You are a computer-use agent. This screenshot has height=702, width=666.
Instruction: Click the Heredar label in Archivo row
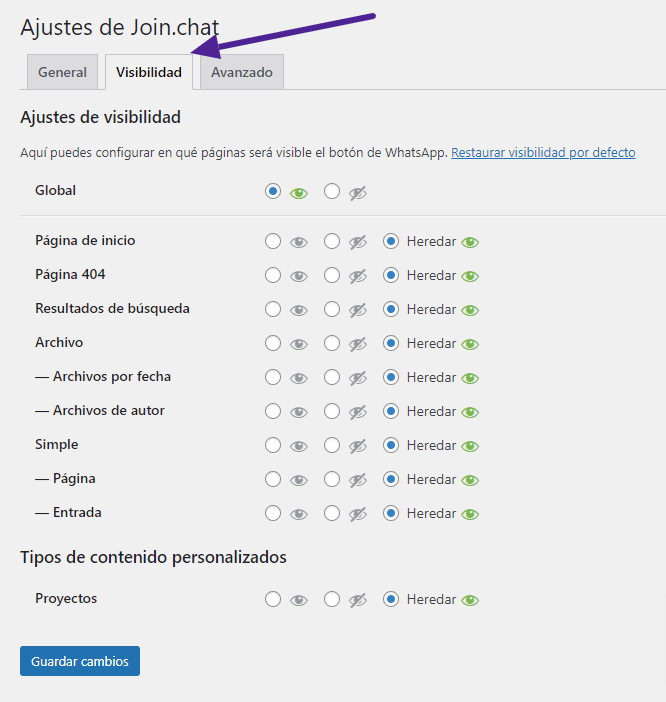coord(431,344)
